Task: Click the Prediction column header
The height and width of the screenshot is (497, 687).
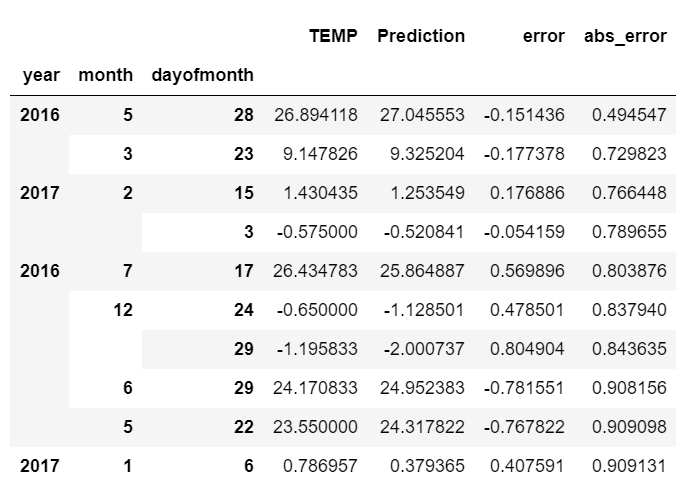Action: pos(421,36)
